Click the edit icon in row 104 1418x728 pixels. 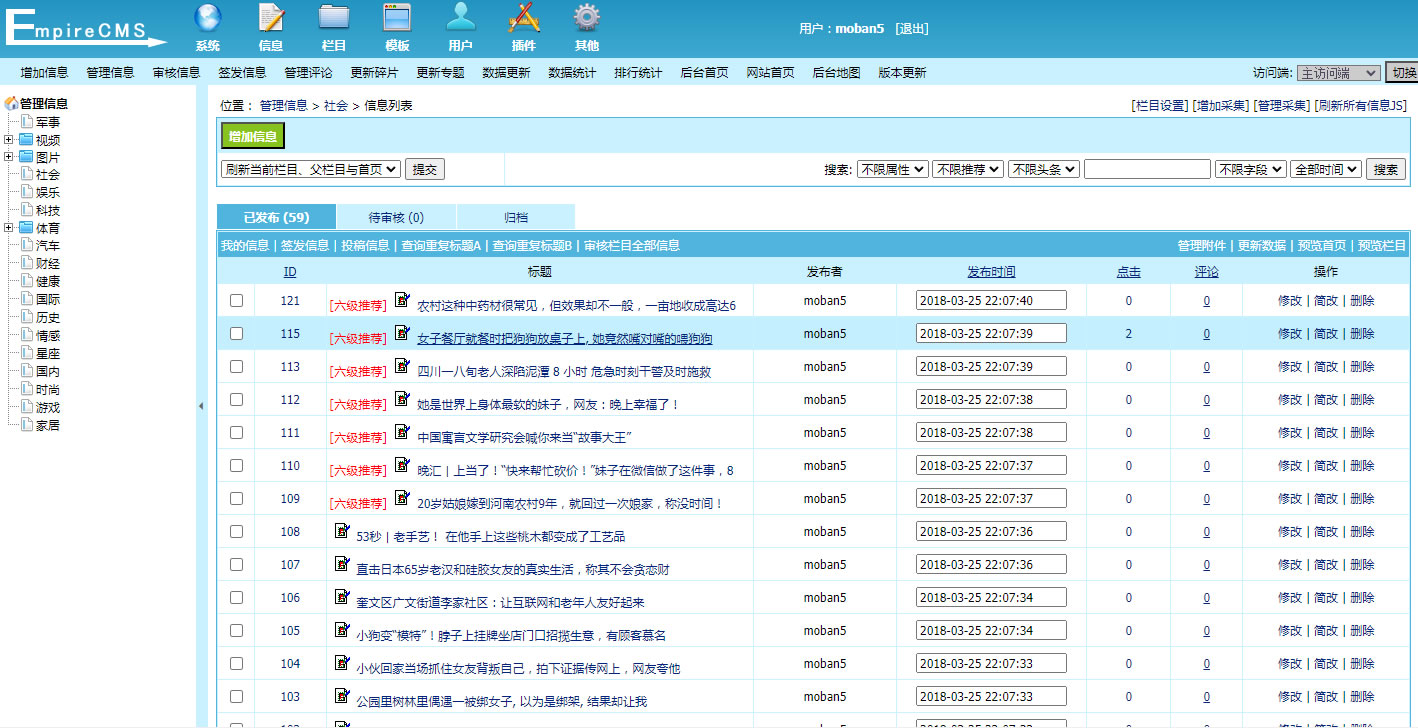(342, 662)
